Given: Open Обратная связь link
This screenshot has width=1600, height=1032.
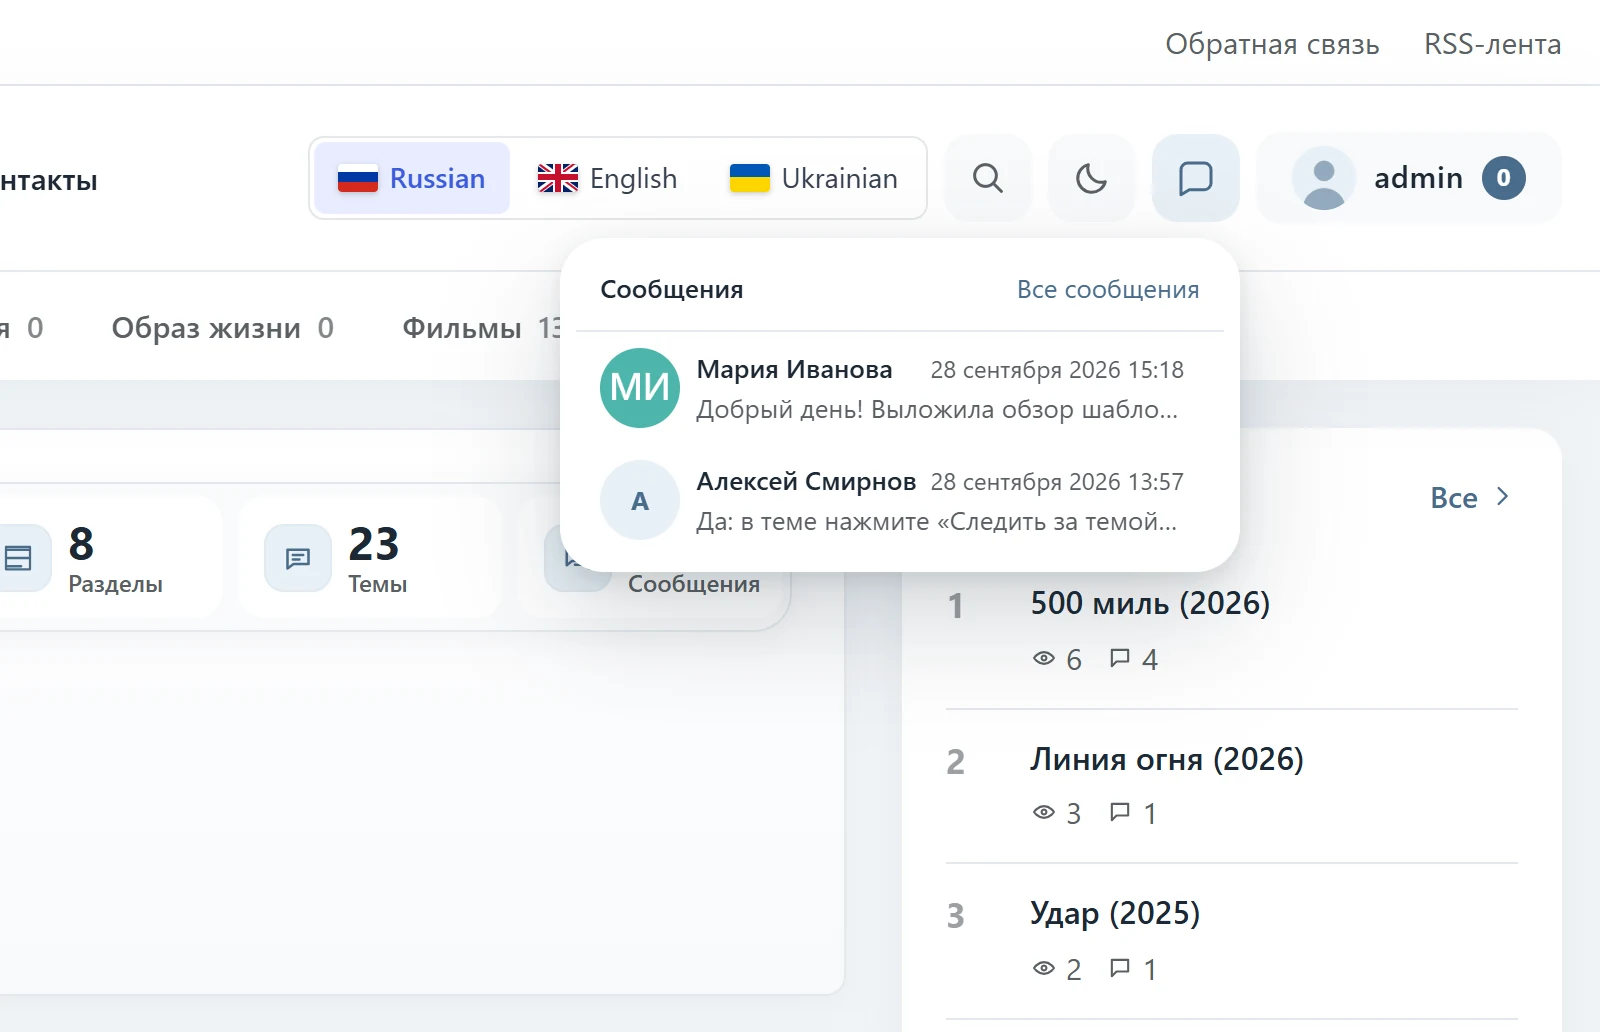Looking at the screenshot, I should point(1272,44).
